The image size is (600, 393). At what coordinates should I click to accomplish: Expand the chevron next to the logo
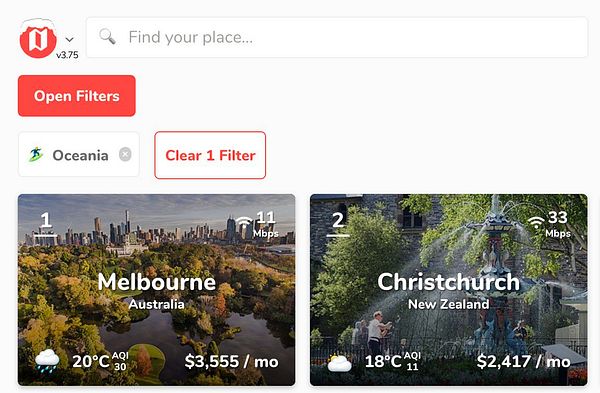(69, 39)
